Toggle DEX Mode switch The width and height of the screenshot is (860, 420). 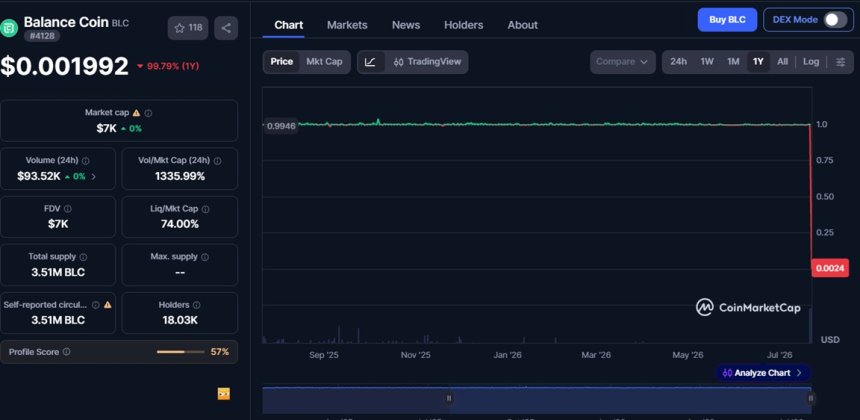pyautogui.click(x=834, y=20)
